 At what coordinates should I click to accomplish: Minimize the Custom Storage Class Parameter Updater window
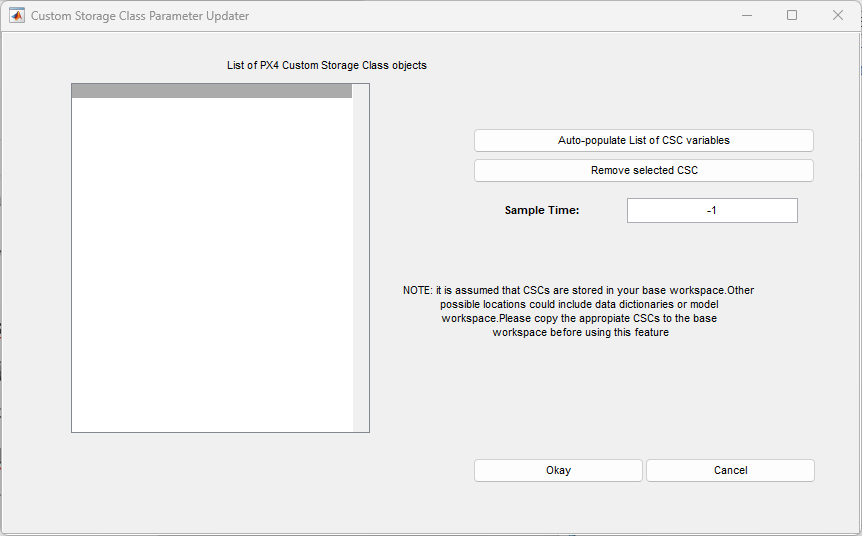tap(747, 15)
